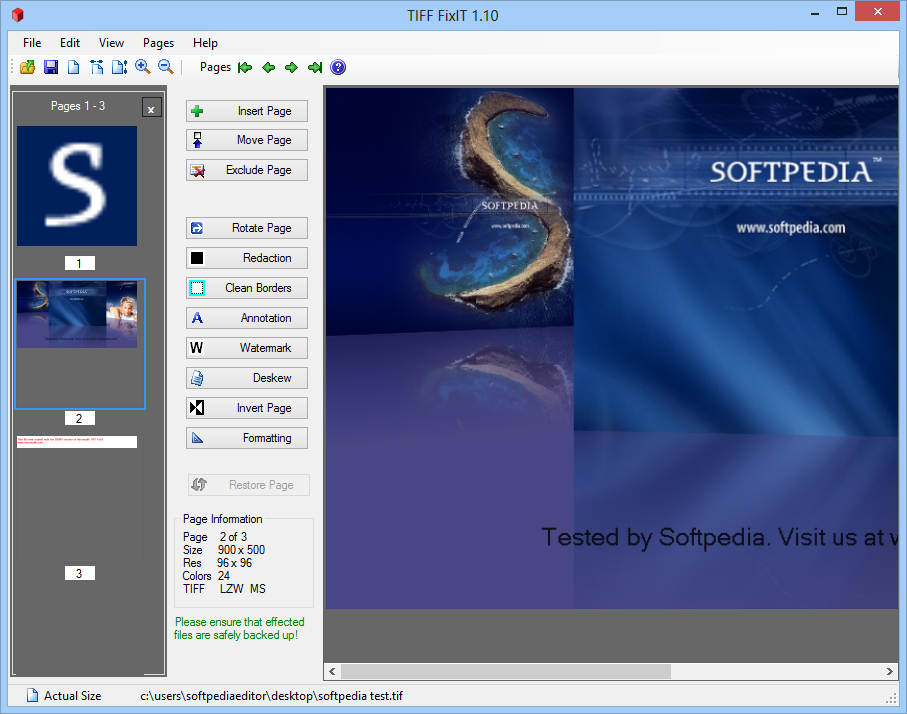Click the Watermark button
Screen dimensions: 907x714
[x=246, y=348]
